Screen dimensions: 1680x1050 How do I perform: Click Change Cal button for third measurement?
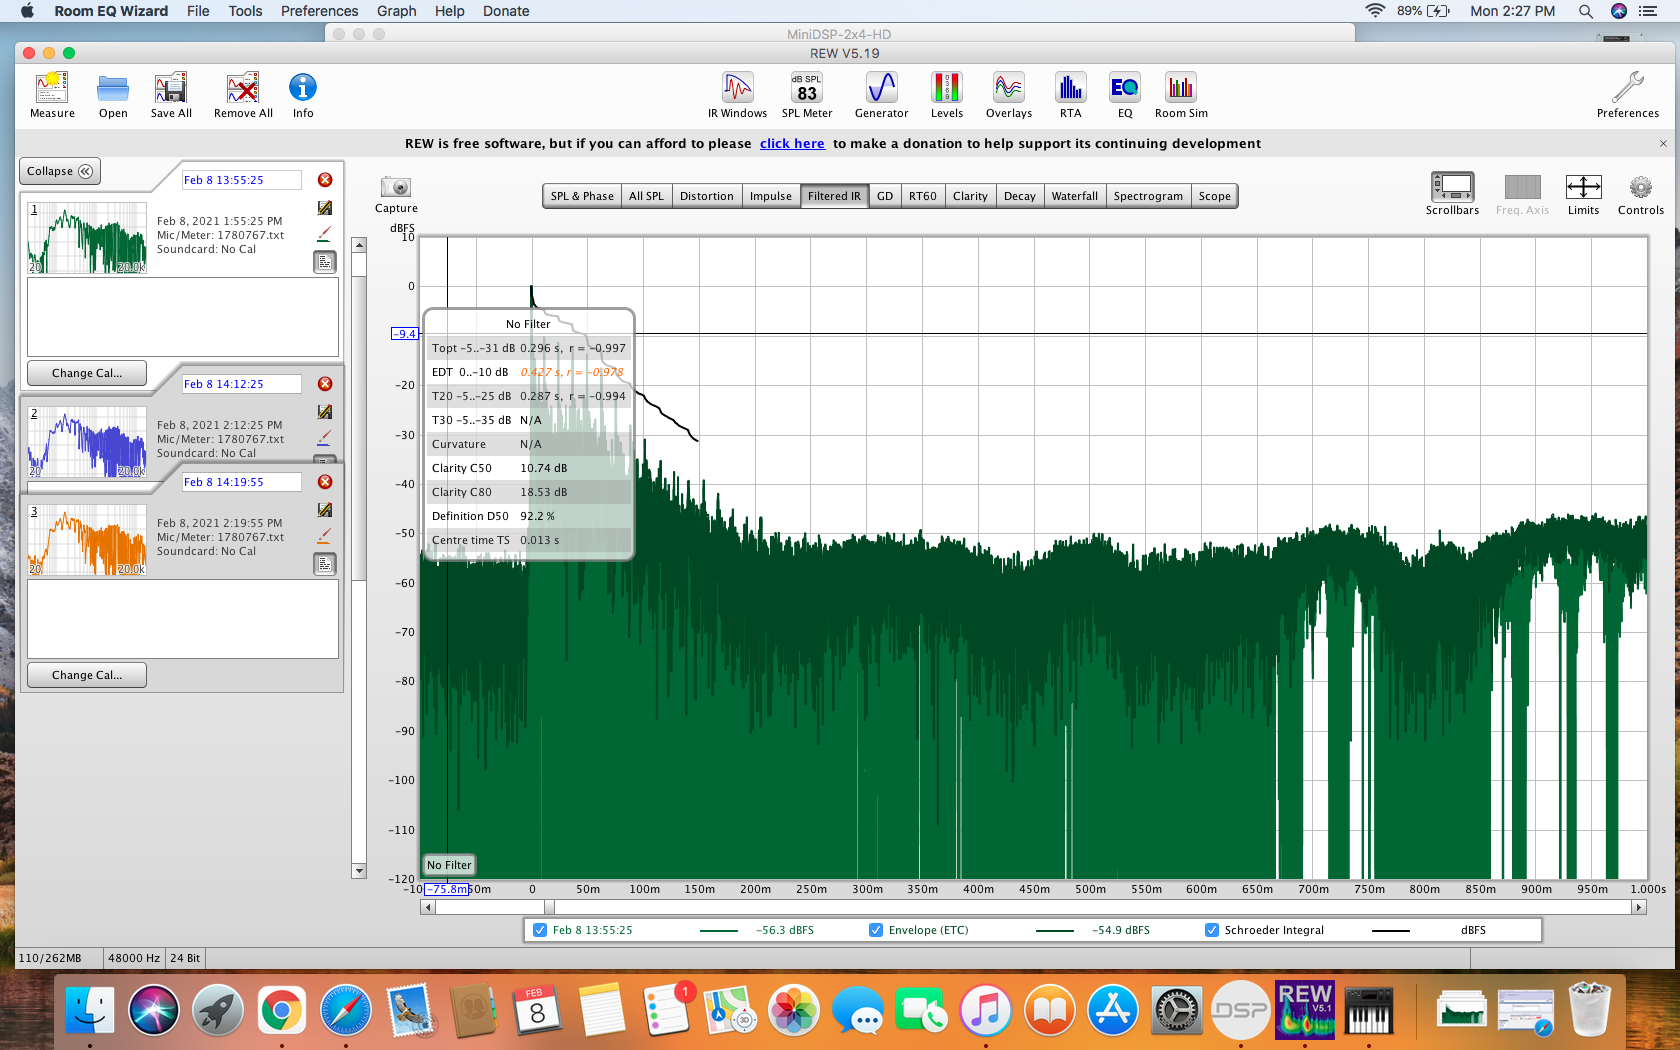(x=87, y=675)
